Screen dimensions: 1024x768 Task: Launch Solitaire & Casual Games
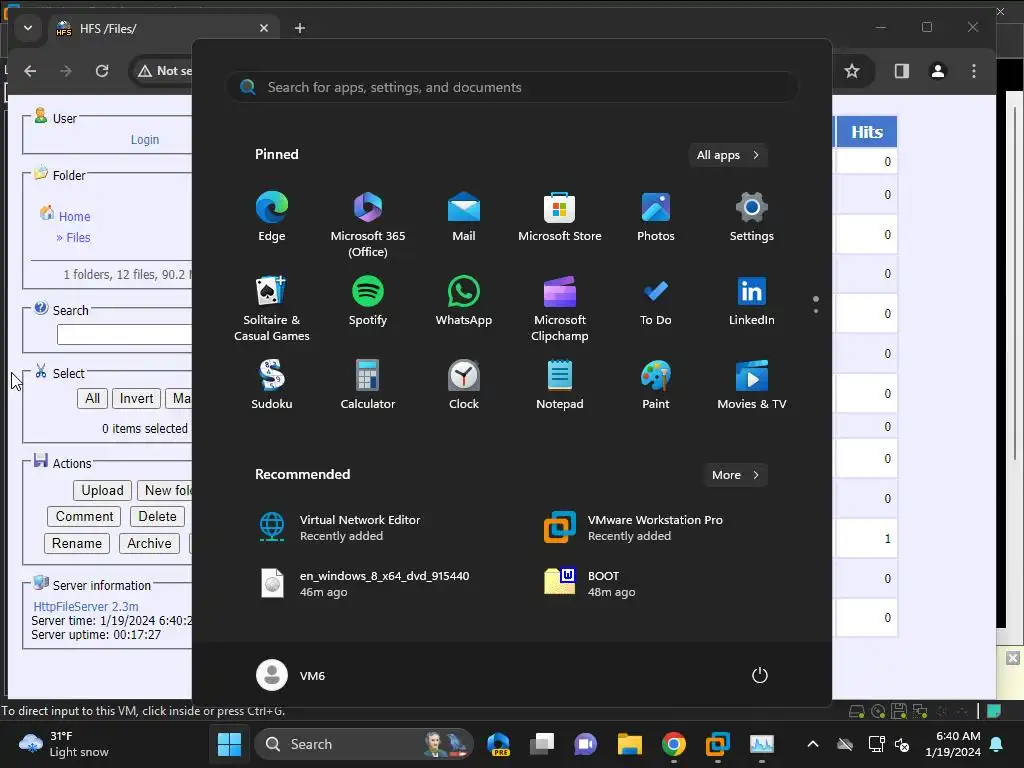coord(272,308)
